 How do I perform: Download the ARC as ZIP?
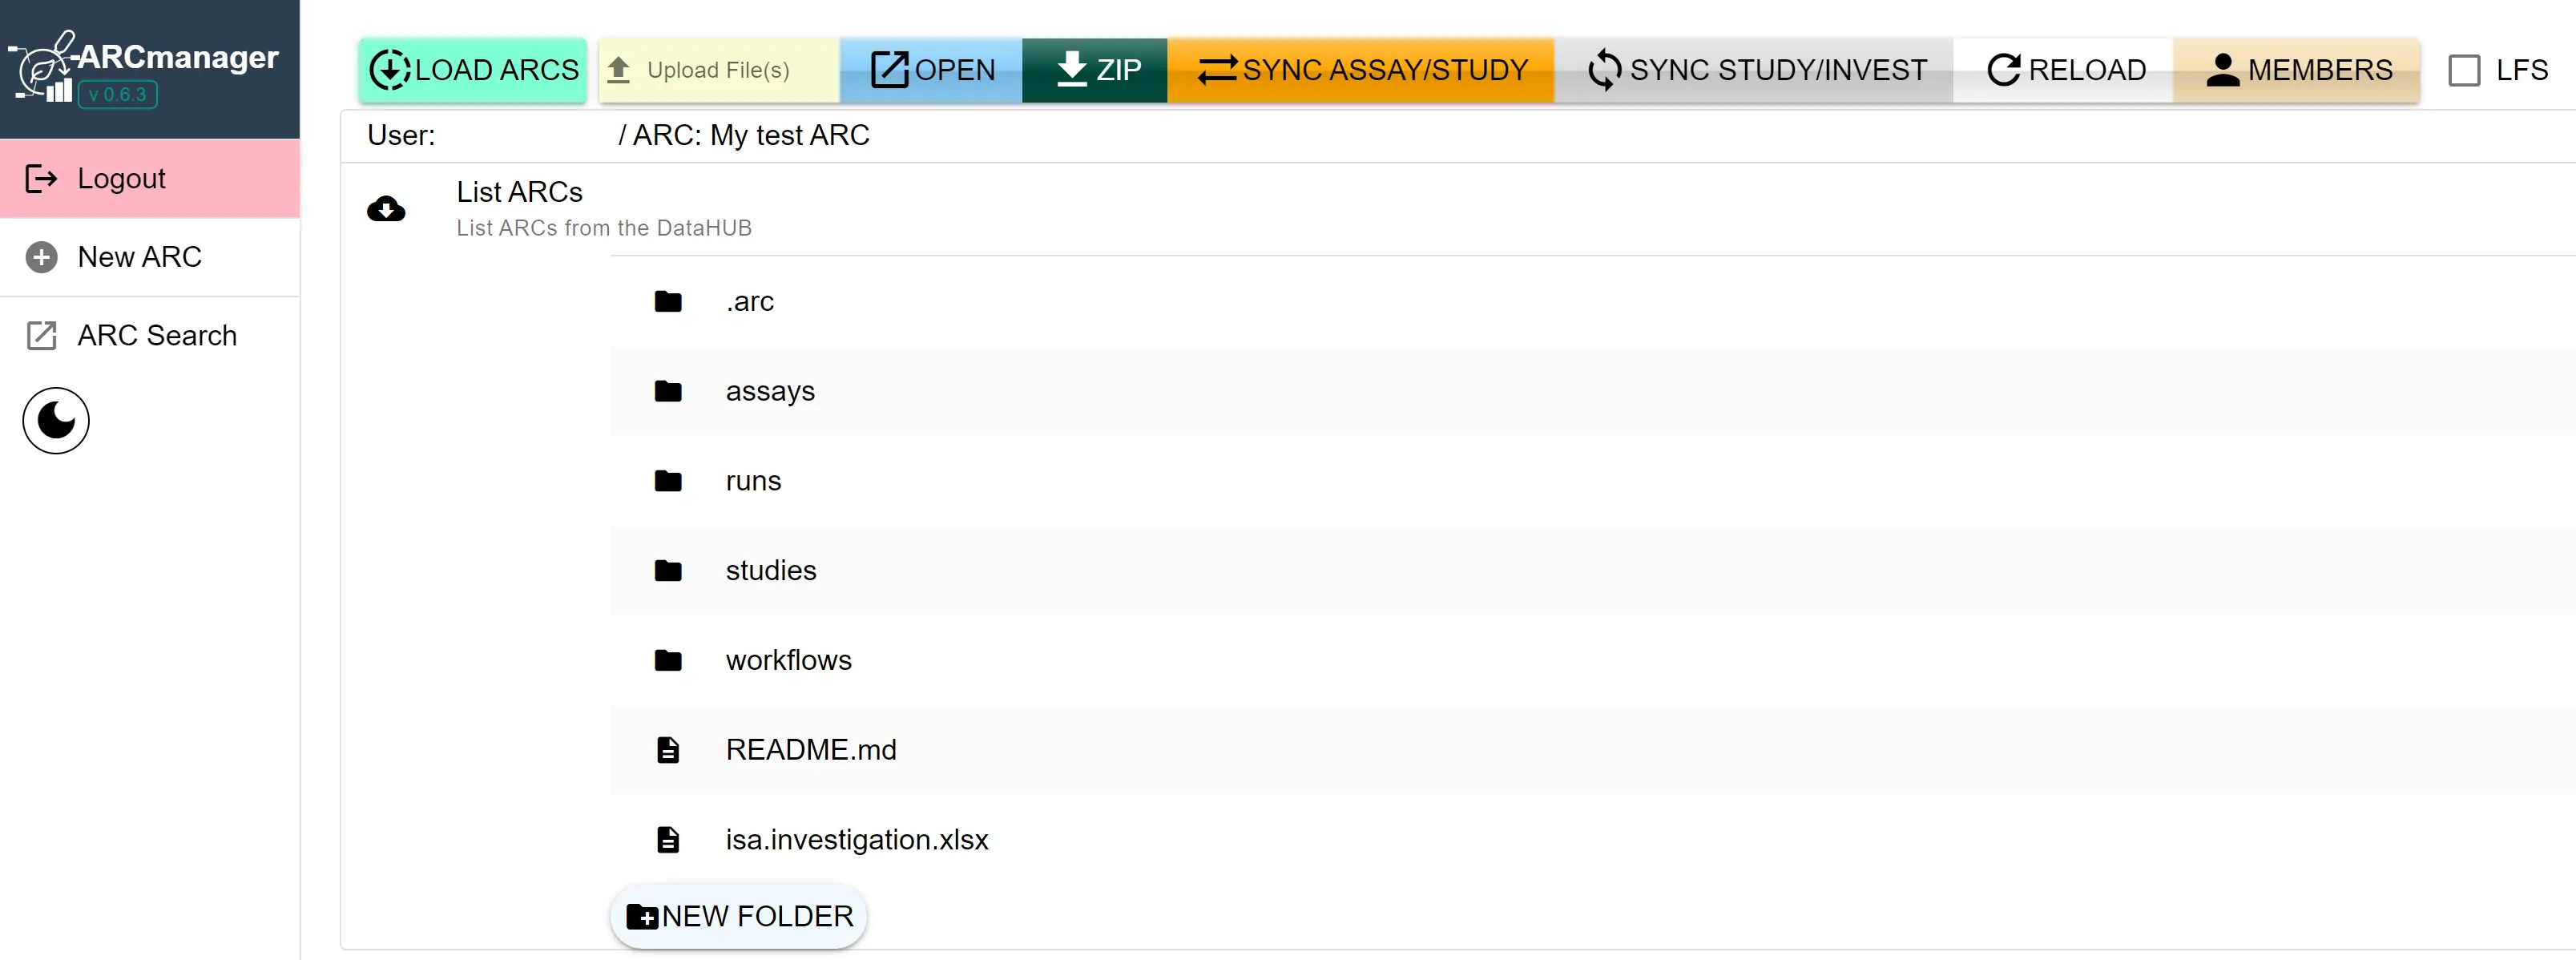click(x=1094, y=70)
